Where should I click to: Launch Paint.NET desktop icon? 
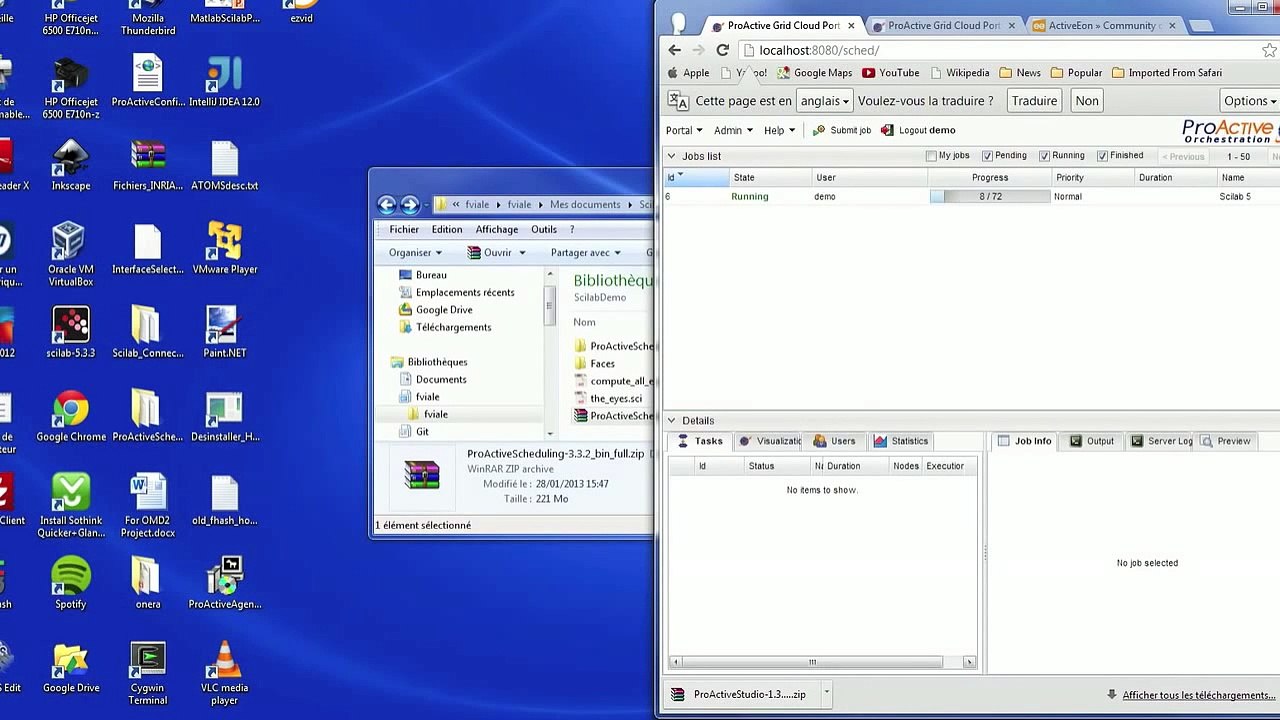[224, 333]
